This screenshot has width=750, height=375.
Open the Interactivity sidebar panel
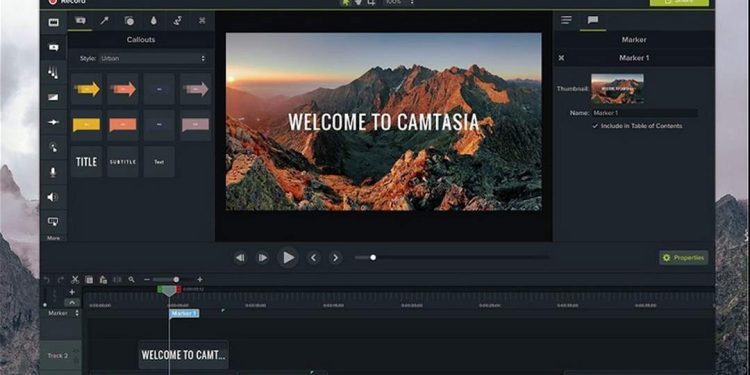tap(54, 221)
